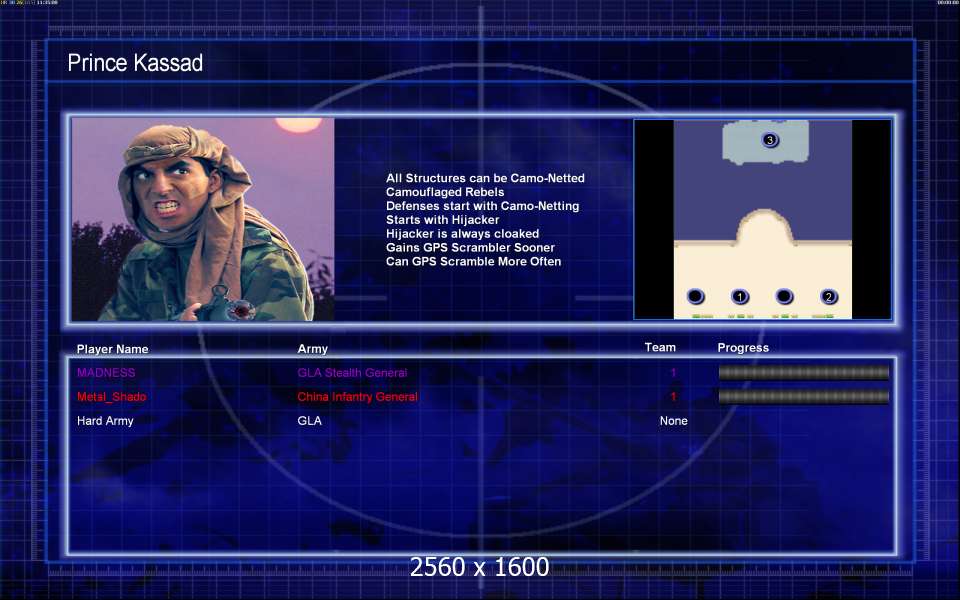Click team 'None' for Hard Army

coord(673,421)
